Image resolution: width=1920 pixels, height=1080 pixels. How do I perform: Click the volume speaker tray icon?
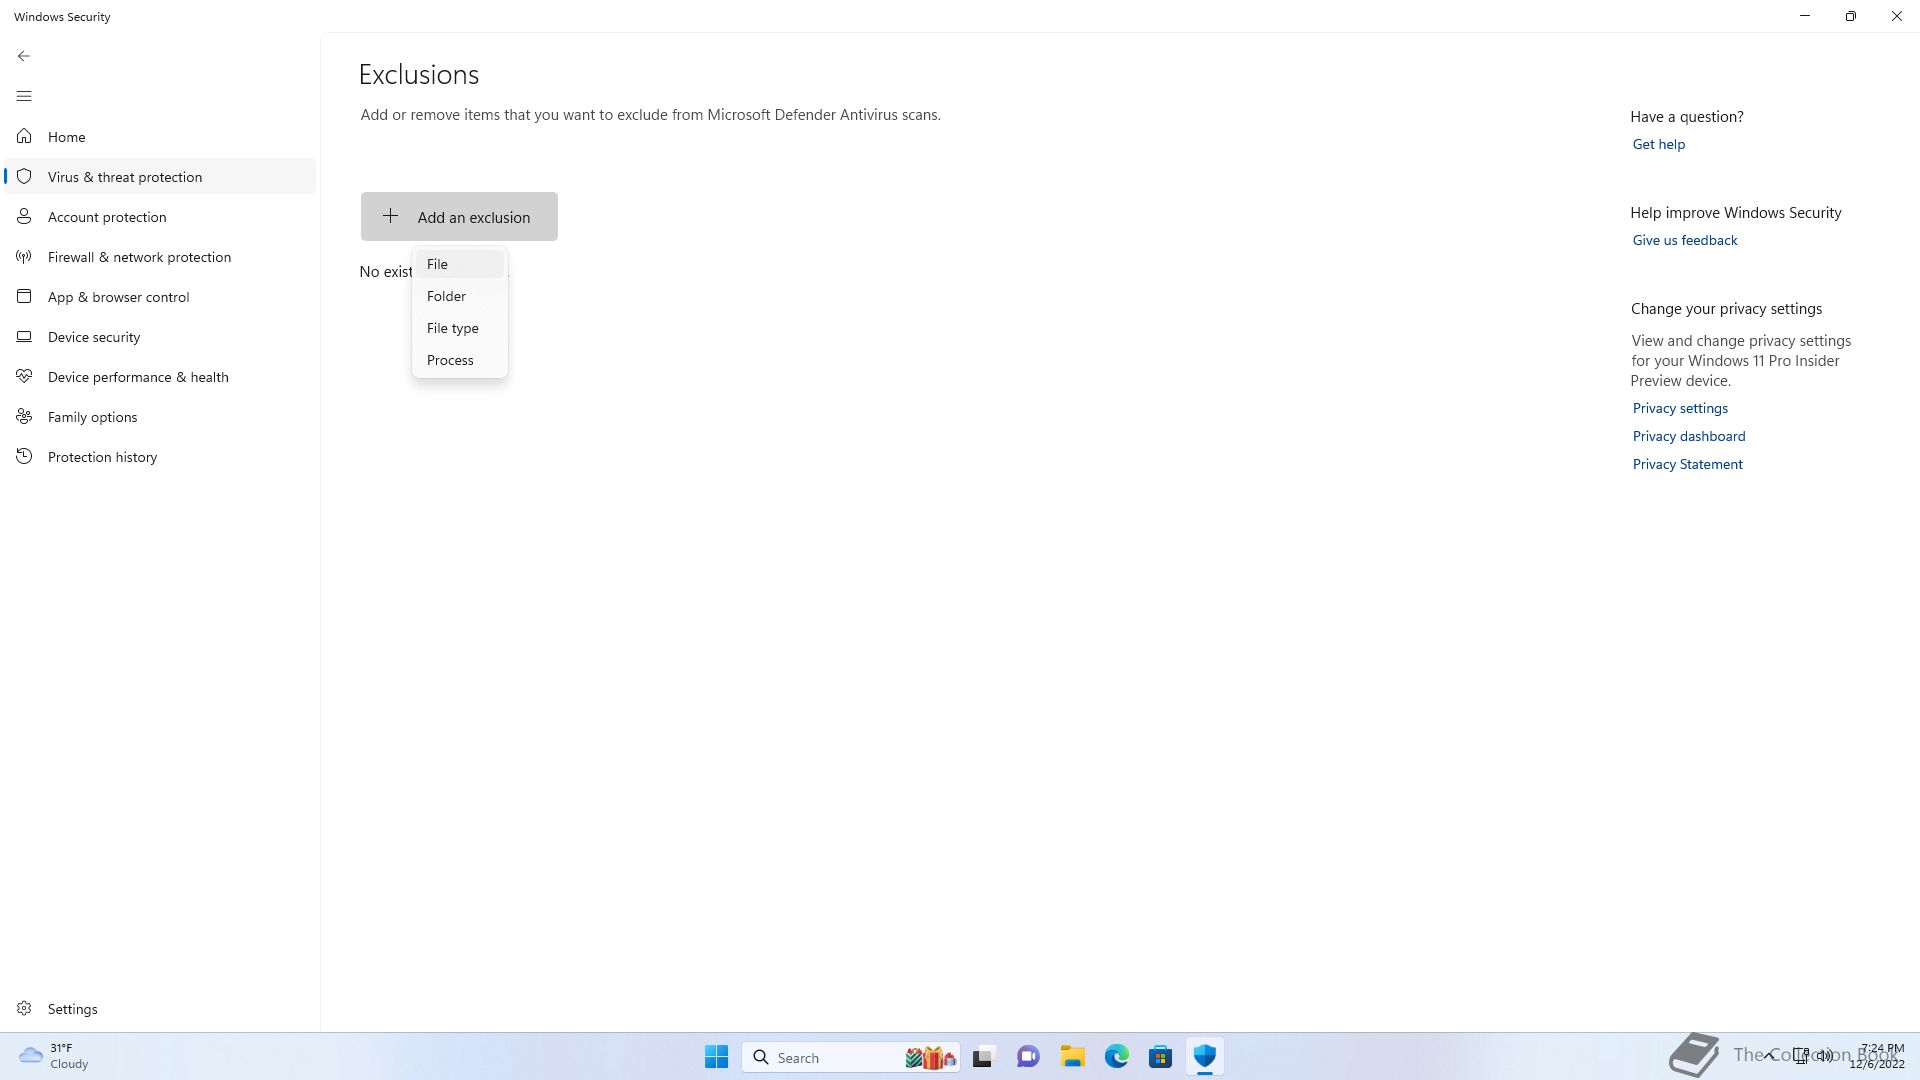1825,1056
